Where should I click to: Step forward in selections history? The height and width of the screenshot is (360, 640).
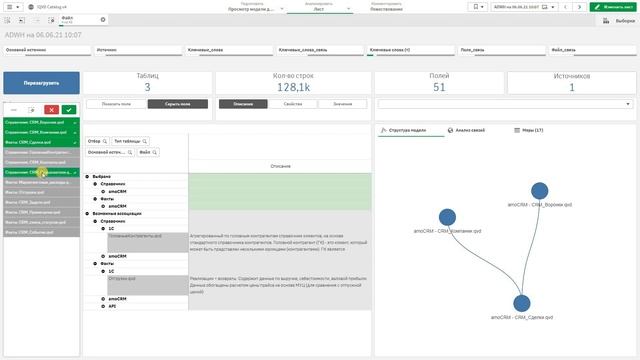click(x=37, y=20)
